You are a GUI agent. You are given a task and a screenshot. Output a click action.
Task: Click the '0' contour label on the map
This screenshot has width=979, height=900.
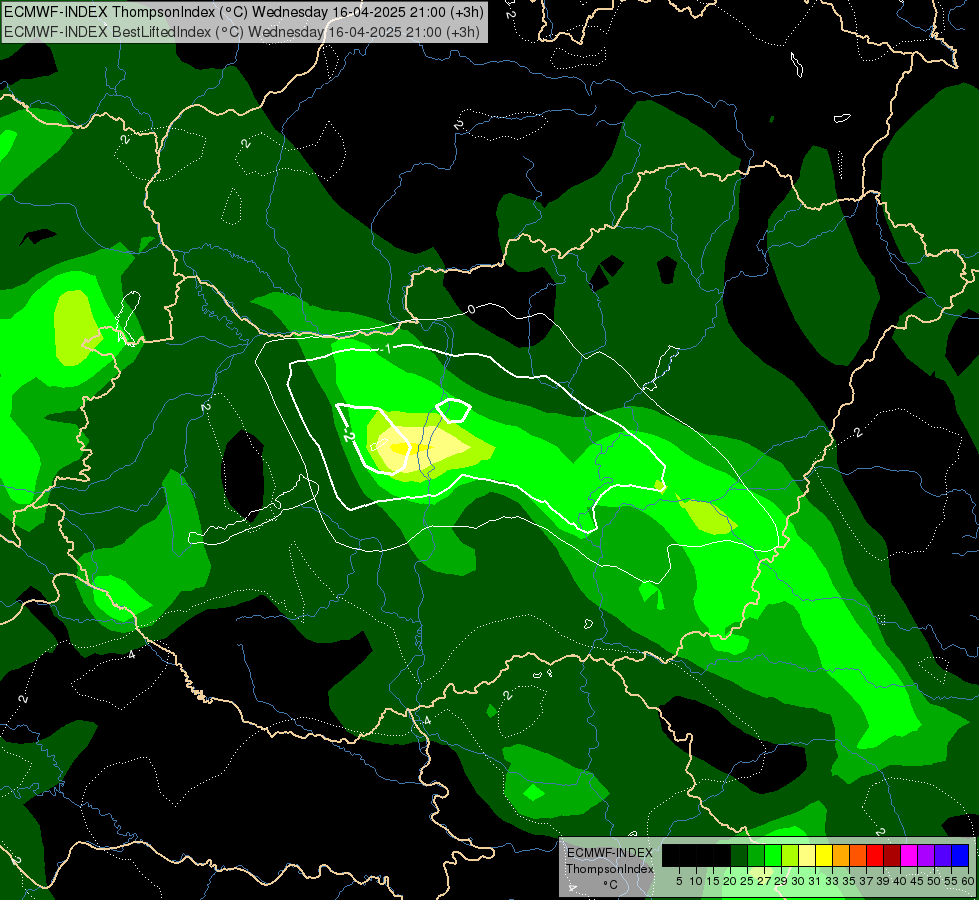pos(471,309)
